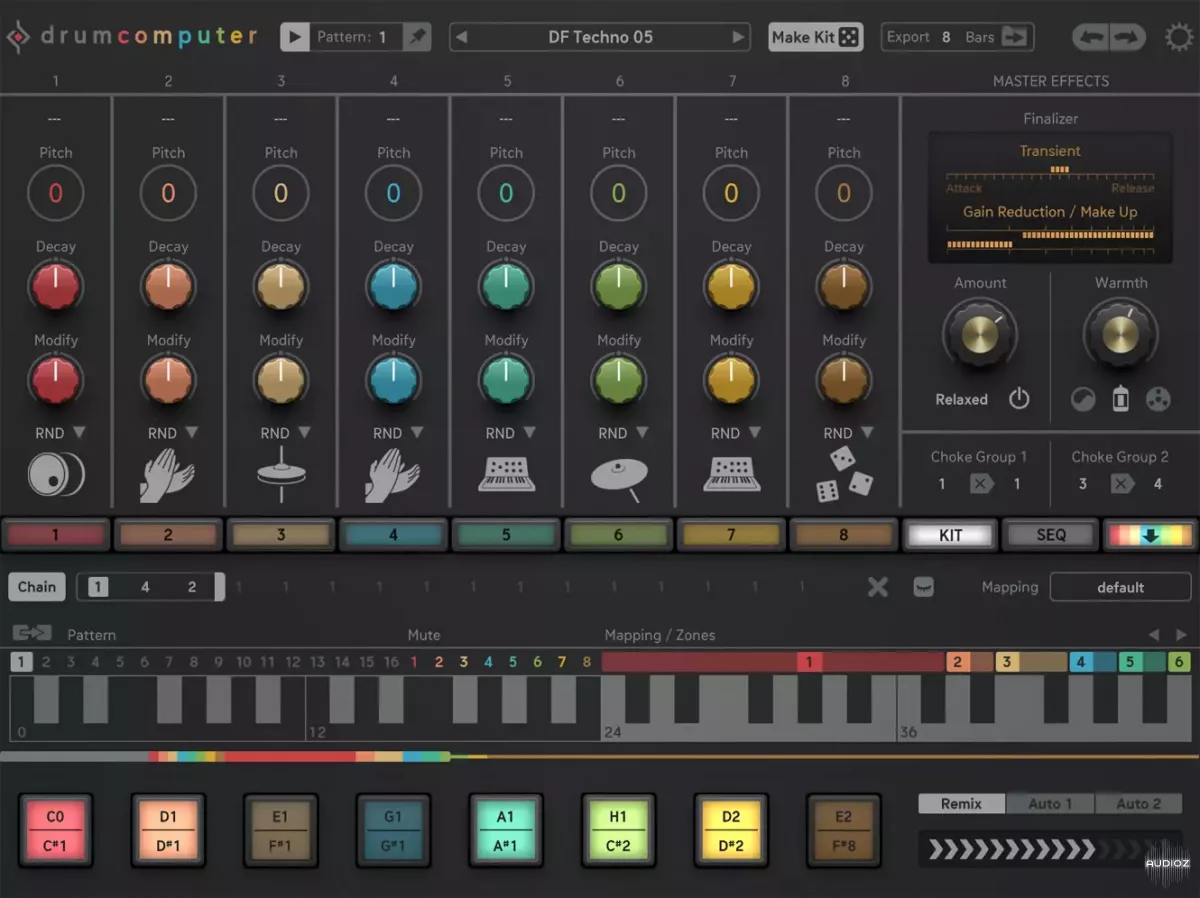Move mapping zones left with the left triangle
Viewport: 1200px width, 898px height.
click(1154, 635)
